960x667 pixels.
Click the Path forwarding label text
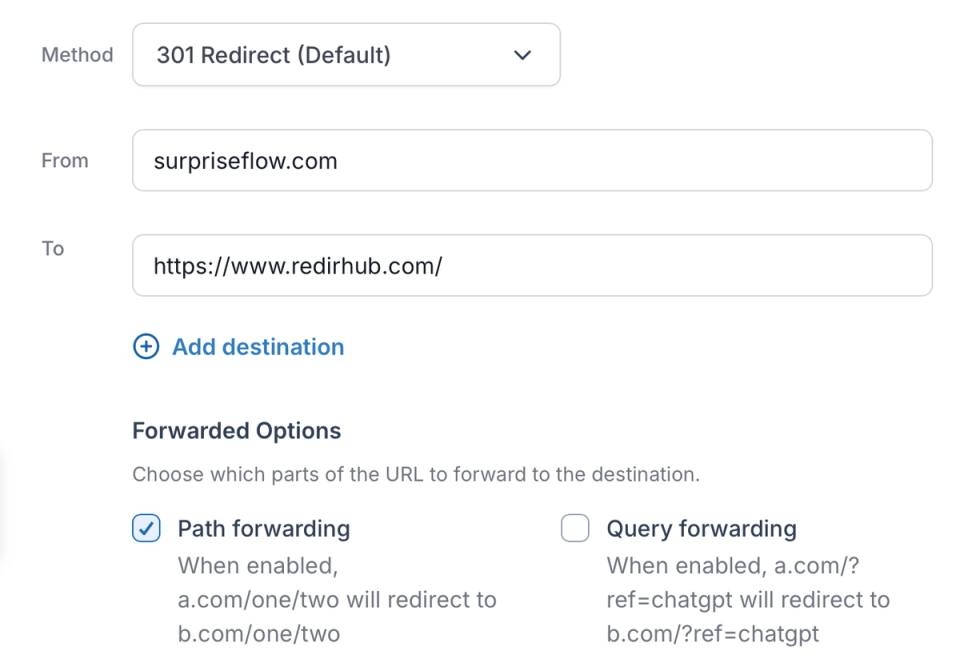tap(263, 528)
